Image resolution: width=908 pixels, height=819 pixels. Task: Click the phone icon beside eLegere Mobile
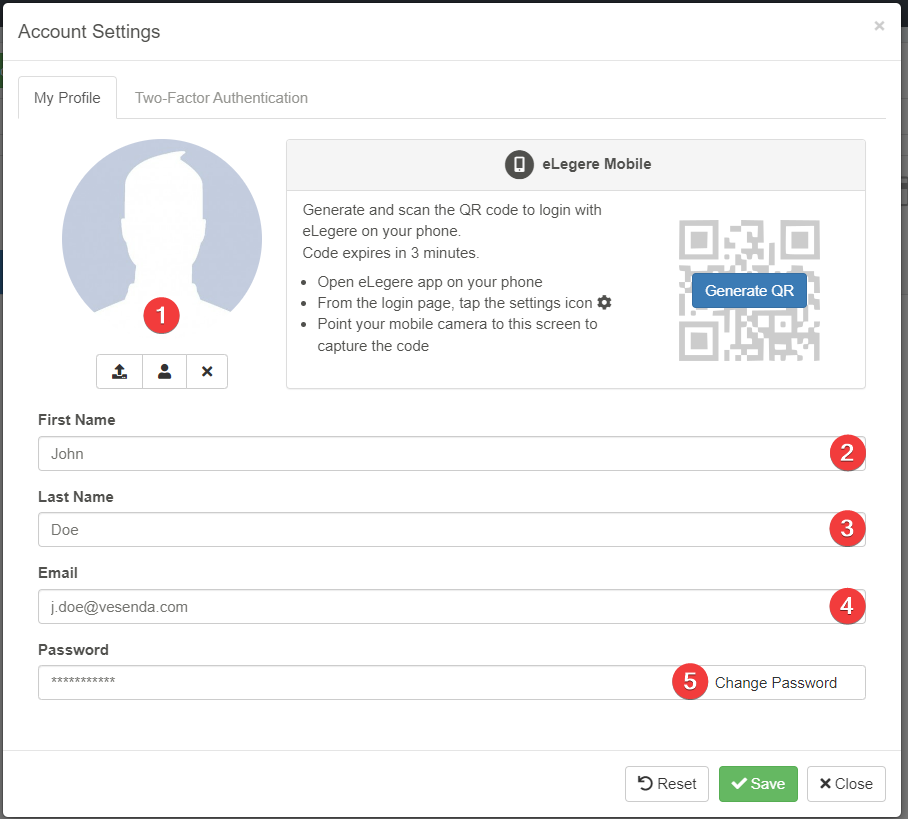[519, 164]
